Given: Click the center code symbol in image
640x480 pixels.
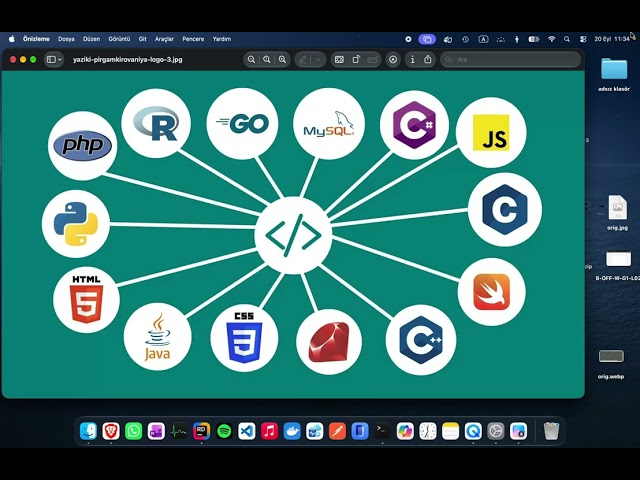Looking at the screenshot, I should click(293, 235).
